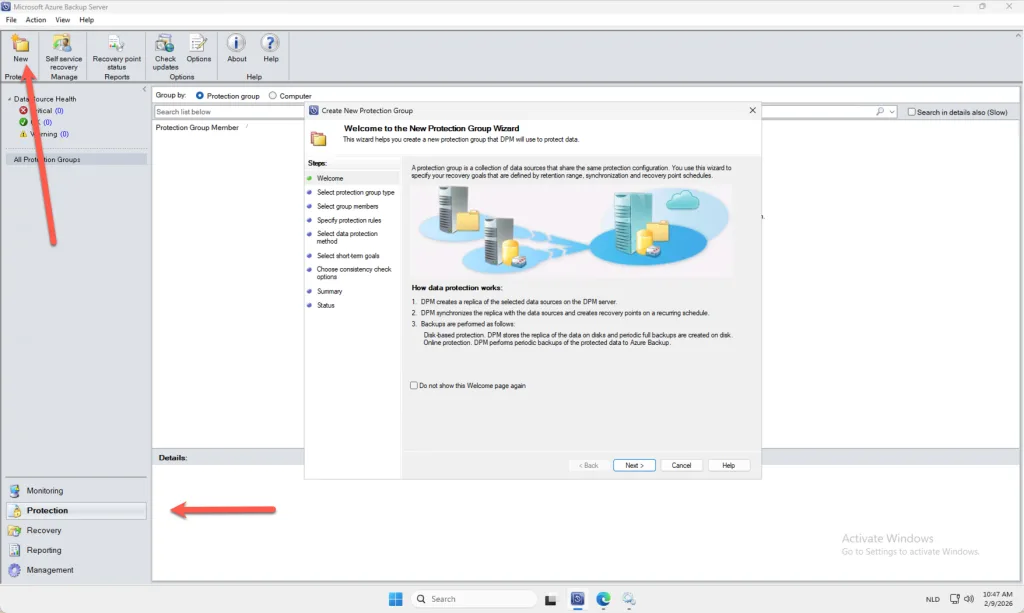Open the View menu
The width and height of the screenshot is (1024, 613).
(x=63, y=20)
